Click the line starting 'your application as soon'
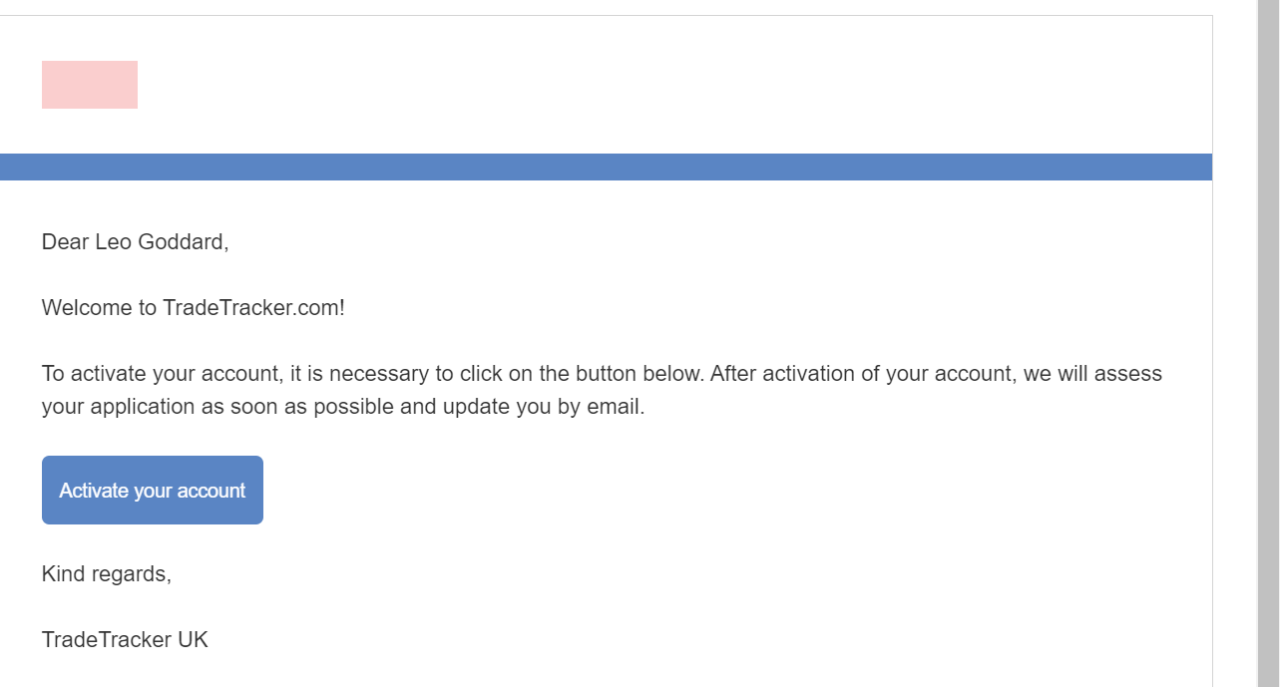This screenshot has height=687, width=1280. coord(343,408)
